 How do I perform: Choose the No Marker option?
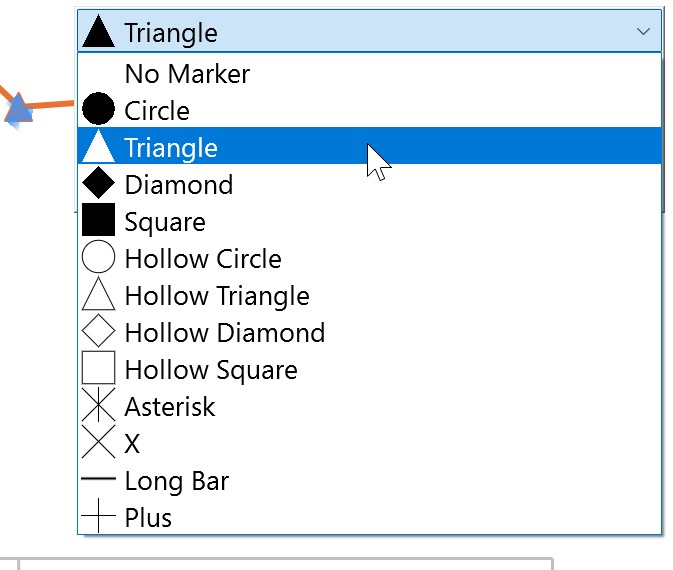point(187,73)
